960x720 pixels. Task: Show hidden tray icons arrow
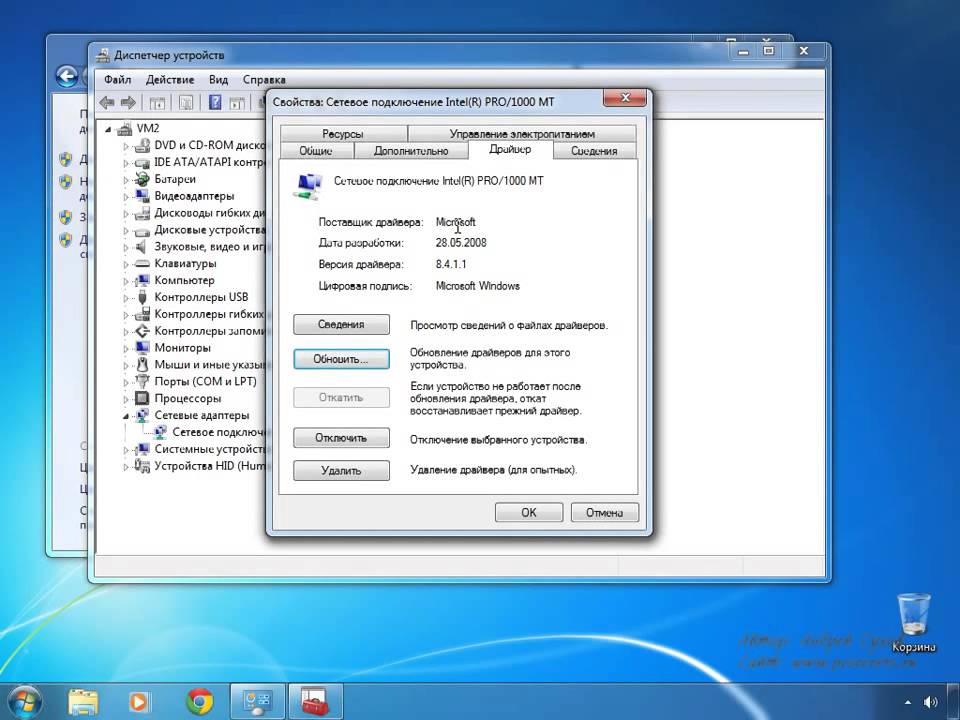click(907, 703)
